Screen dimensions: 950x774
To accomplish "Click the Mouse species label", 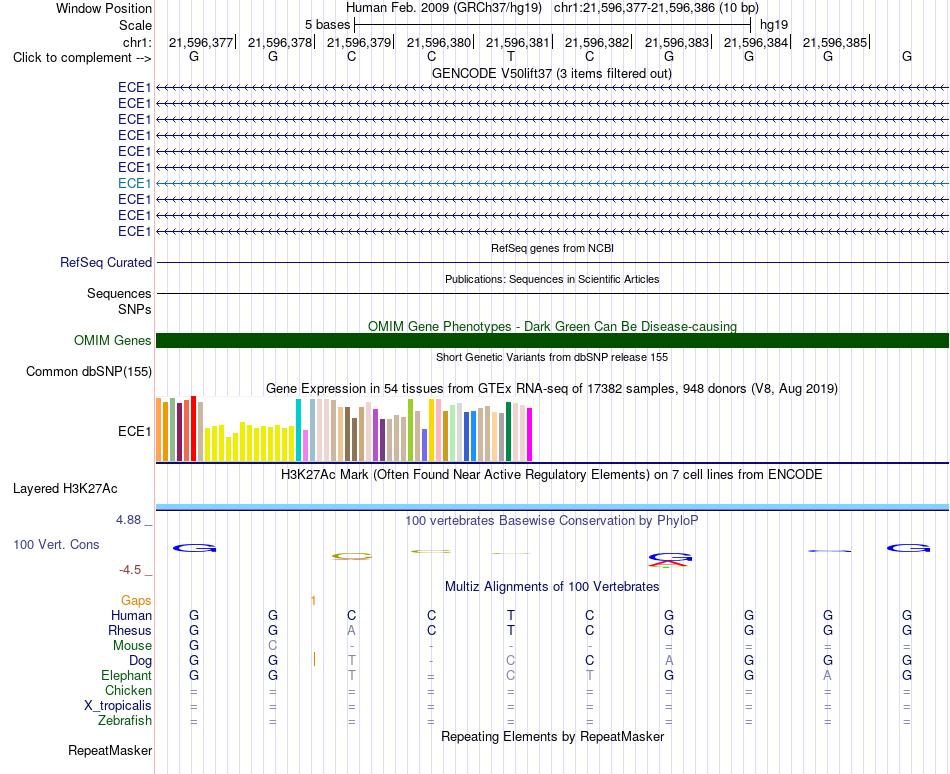I will [x=132, y=646].
